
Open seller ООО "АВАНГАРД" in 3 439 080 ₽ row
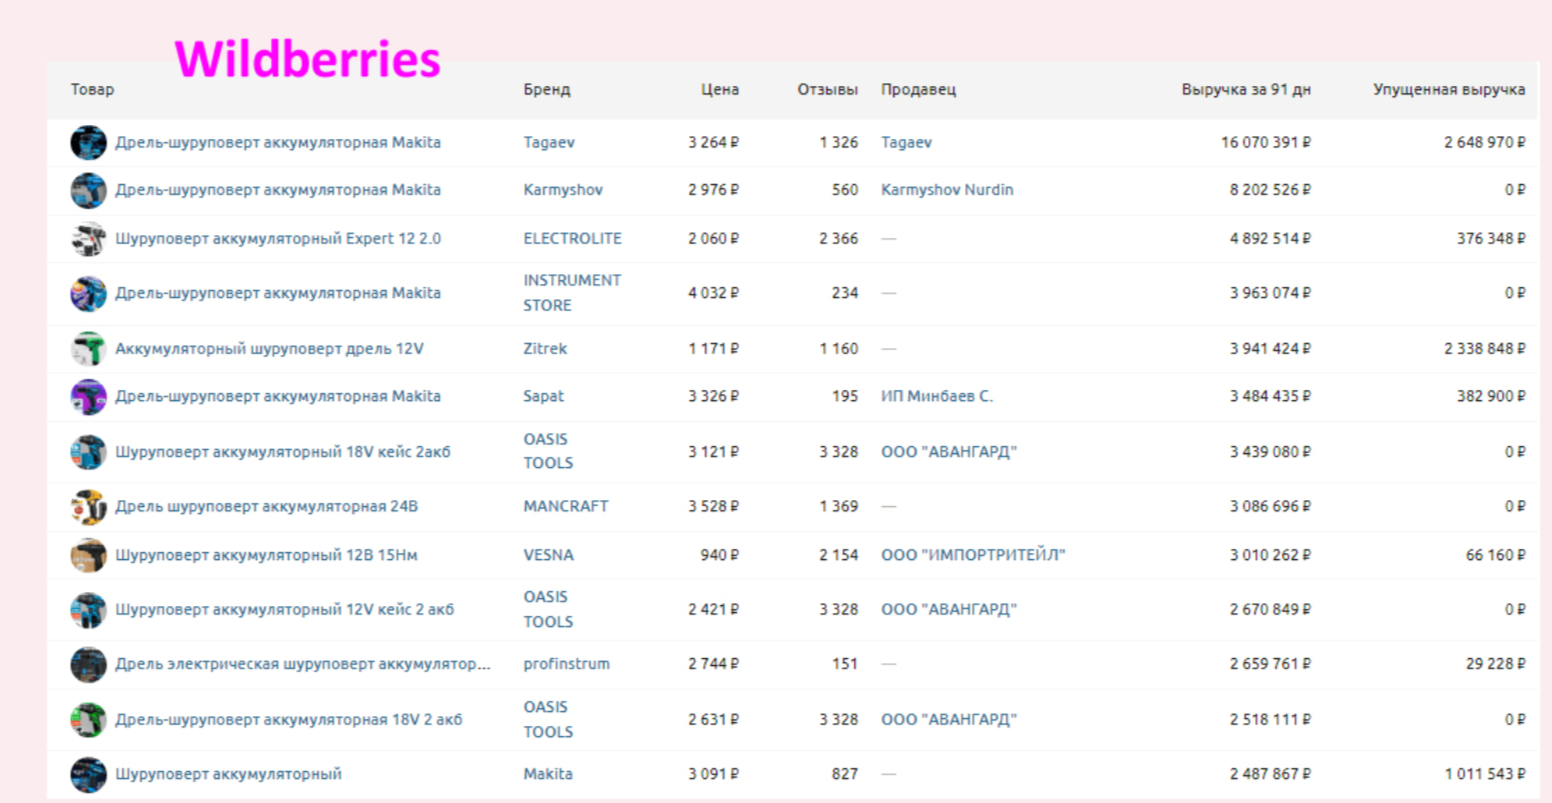coord(949,452)
